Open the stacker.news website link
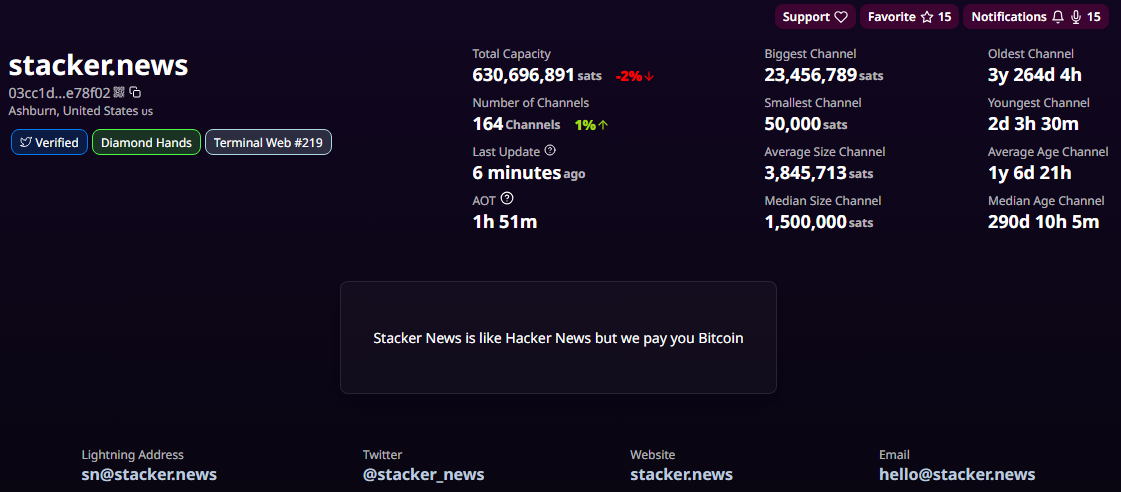 681,474
